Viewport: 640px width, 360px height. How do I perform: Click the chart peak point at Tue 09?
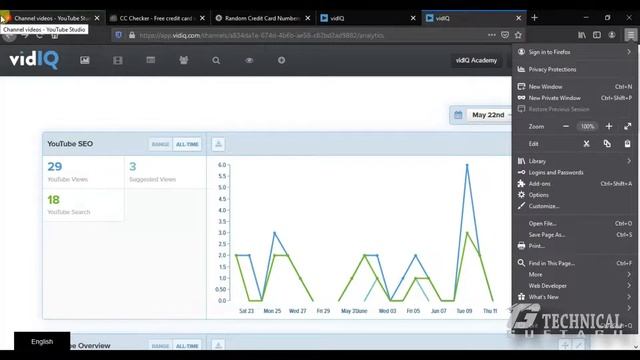467,165
